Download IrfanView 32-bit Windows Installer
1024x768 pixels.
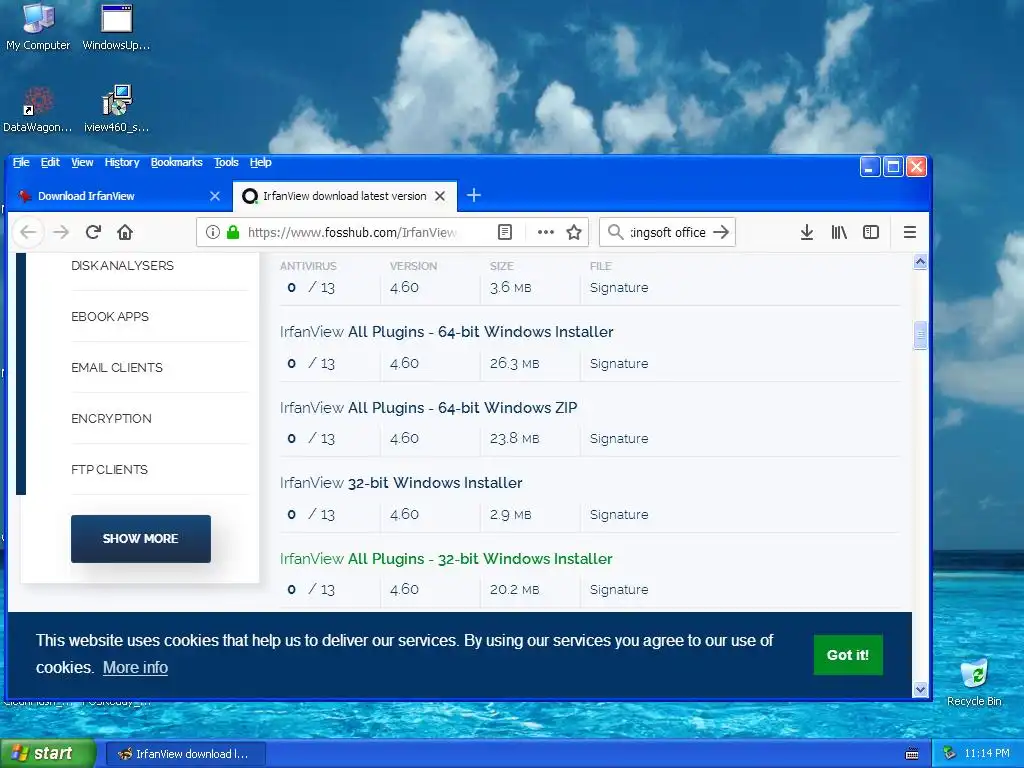point(401,483)
